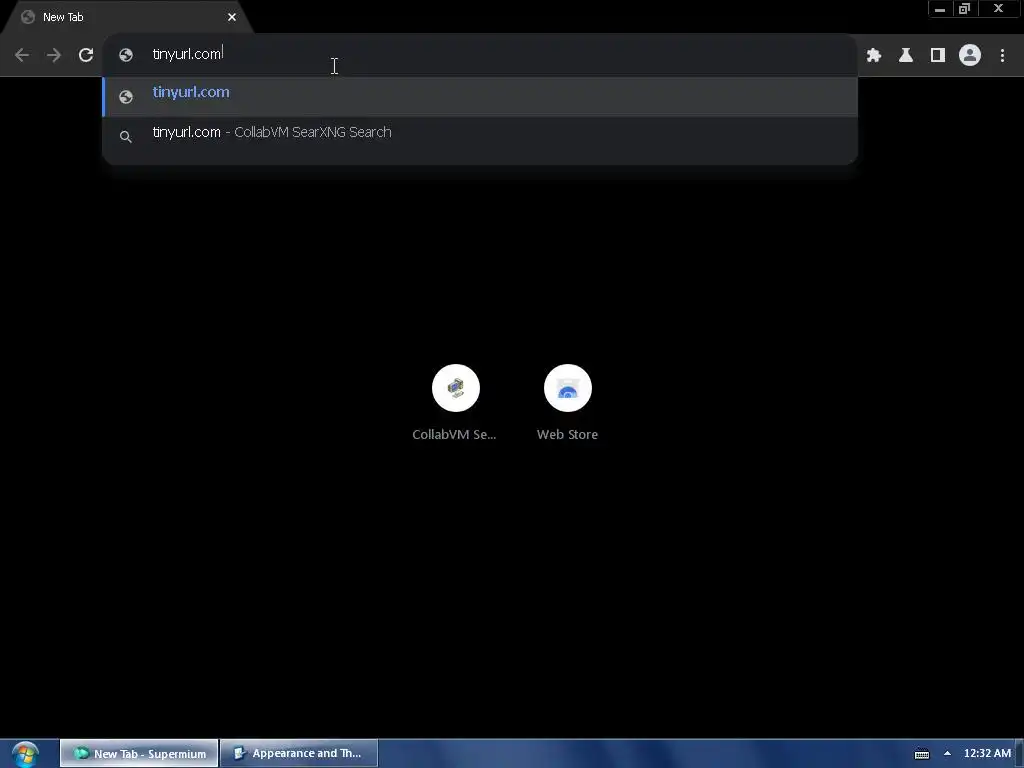The width and height of the screenshot is (1024, 768).
Task: Open the CollabVM Se... shortcut
Action: [455, 402]
